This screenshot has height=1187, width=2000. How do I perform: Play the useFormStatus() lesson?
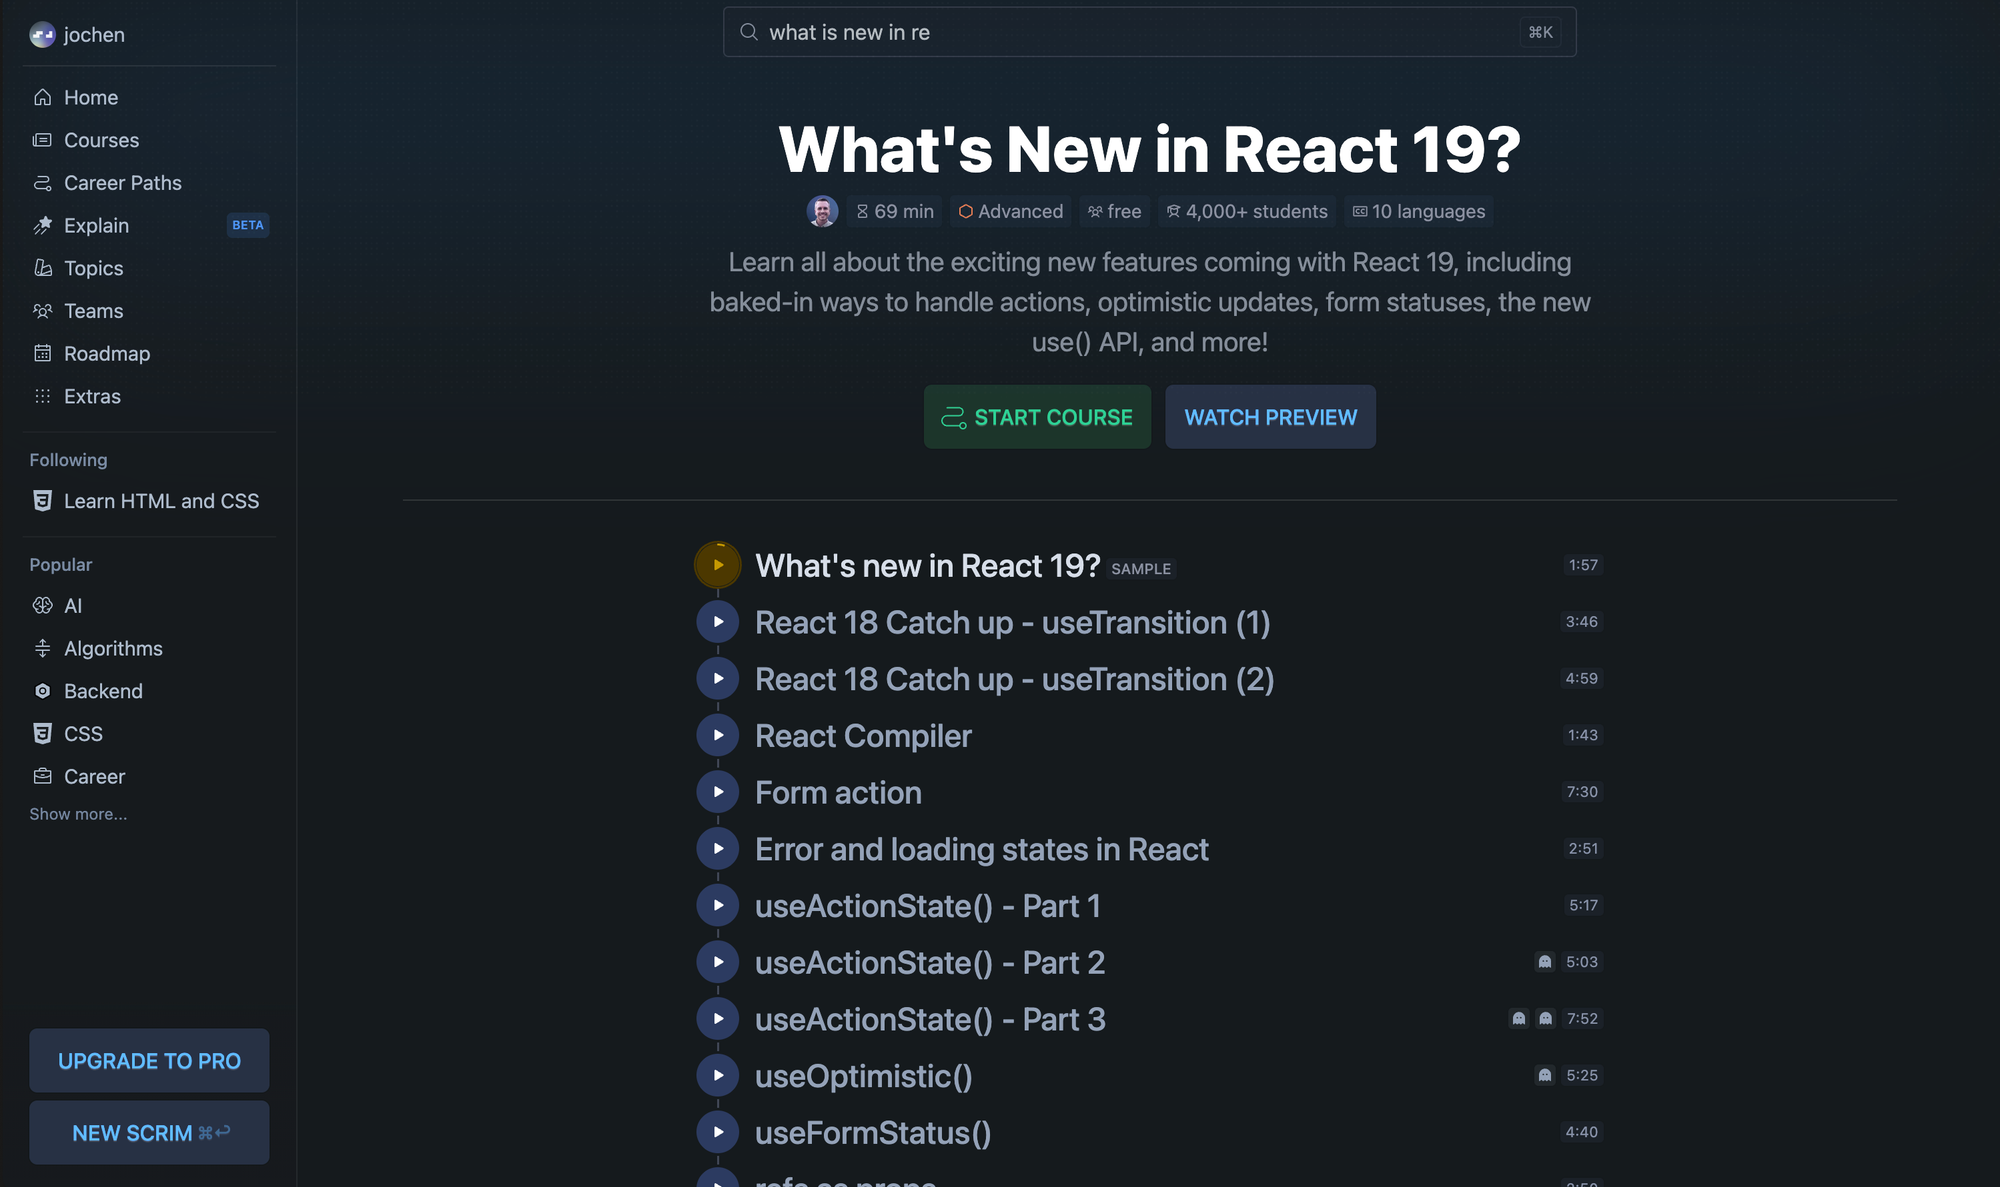718,1132
